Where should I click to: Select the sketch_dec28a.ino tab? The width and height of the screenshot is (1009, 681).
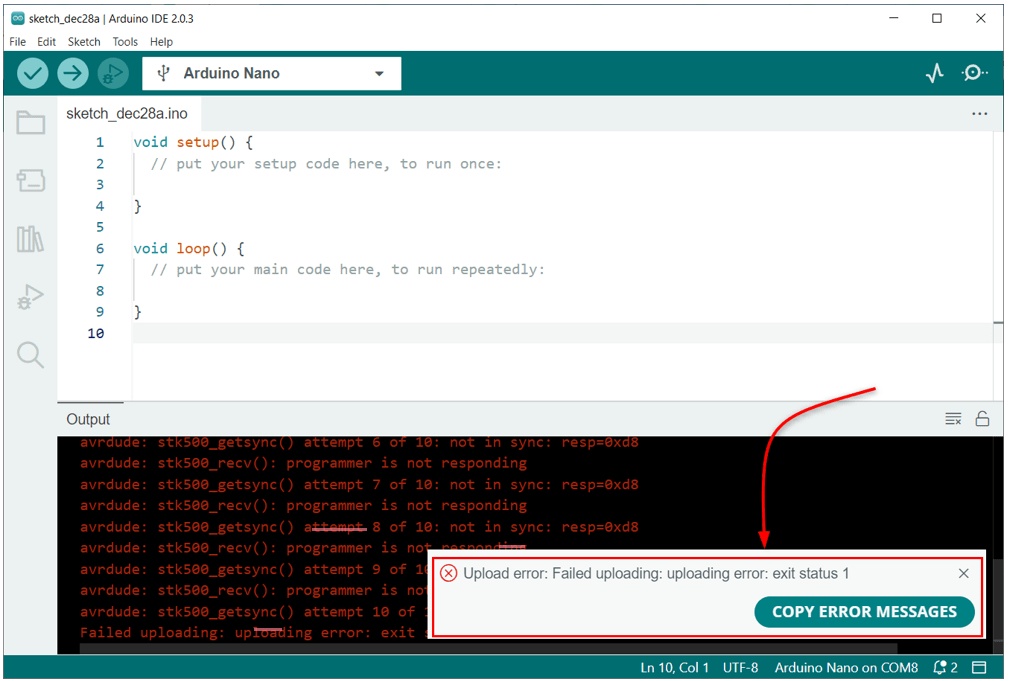coord(129,113)
